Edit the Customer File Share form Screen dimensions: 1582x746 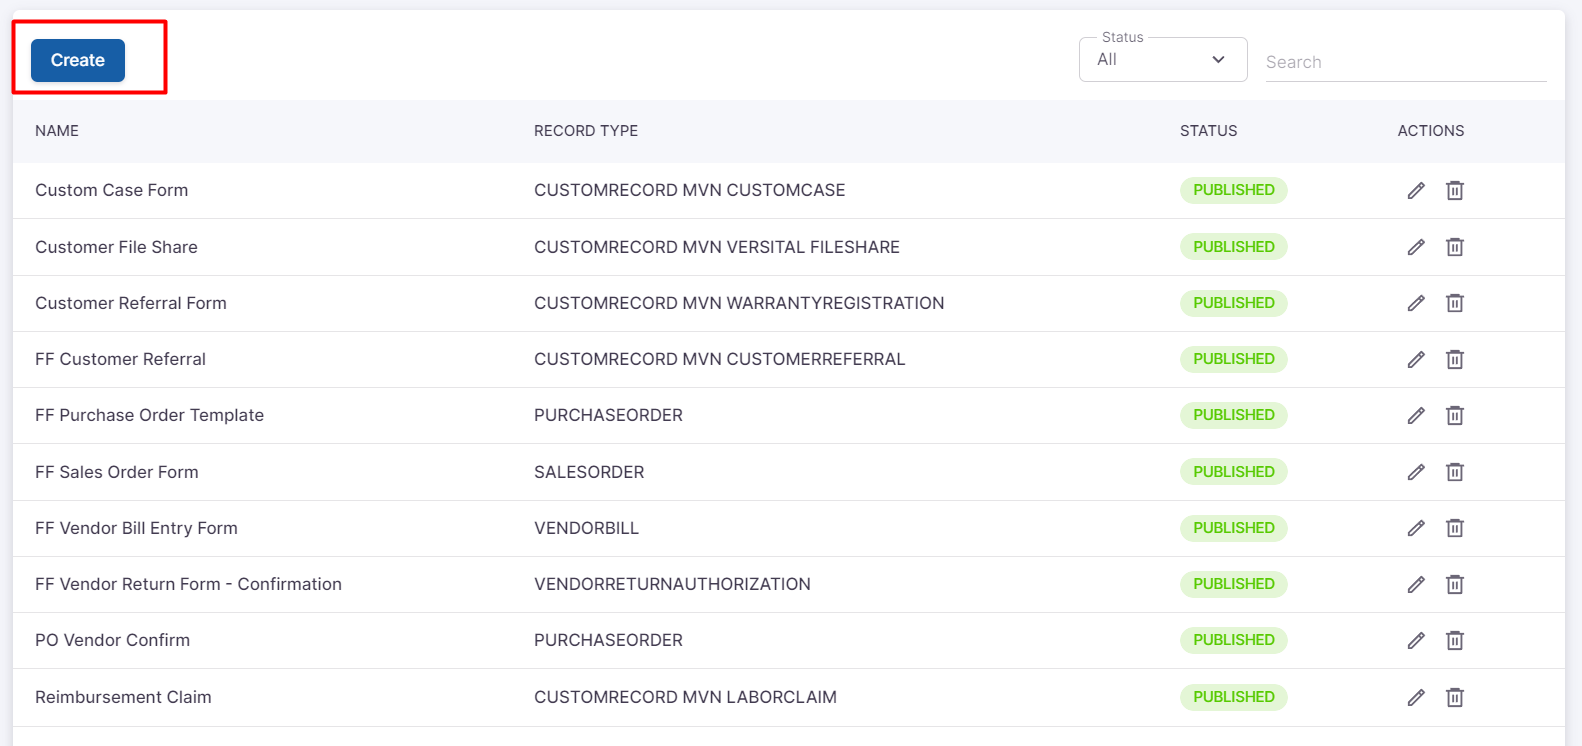coord(1416,247)
